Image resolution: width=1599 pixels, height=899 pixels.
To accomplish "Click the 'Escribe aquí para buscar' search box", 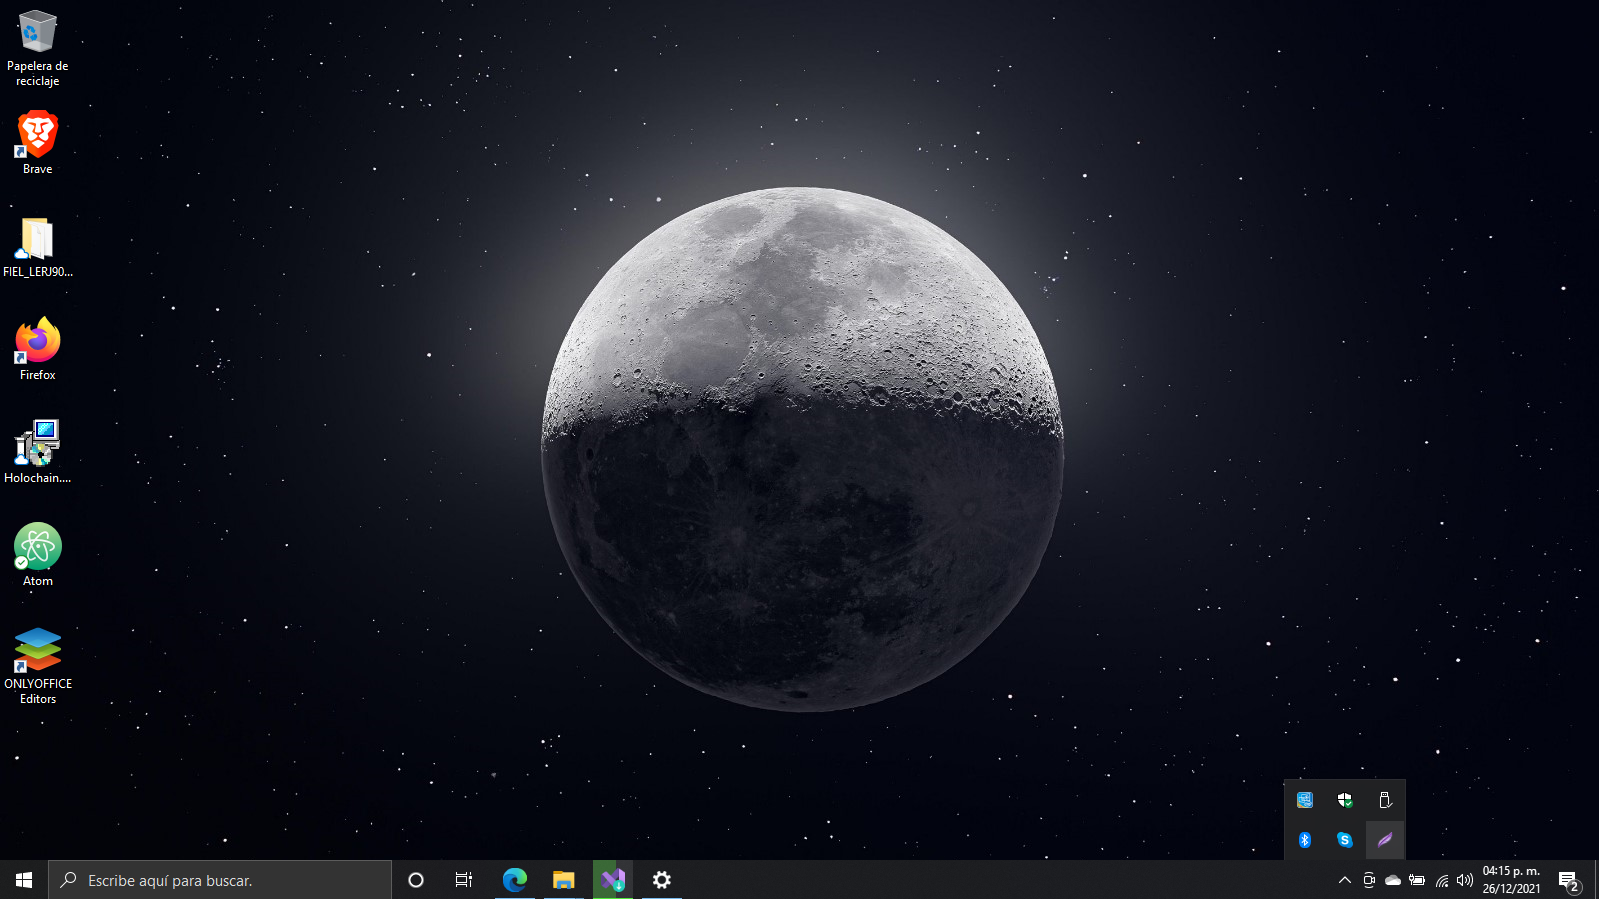I will [220, 880].
